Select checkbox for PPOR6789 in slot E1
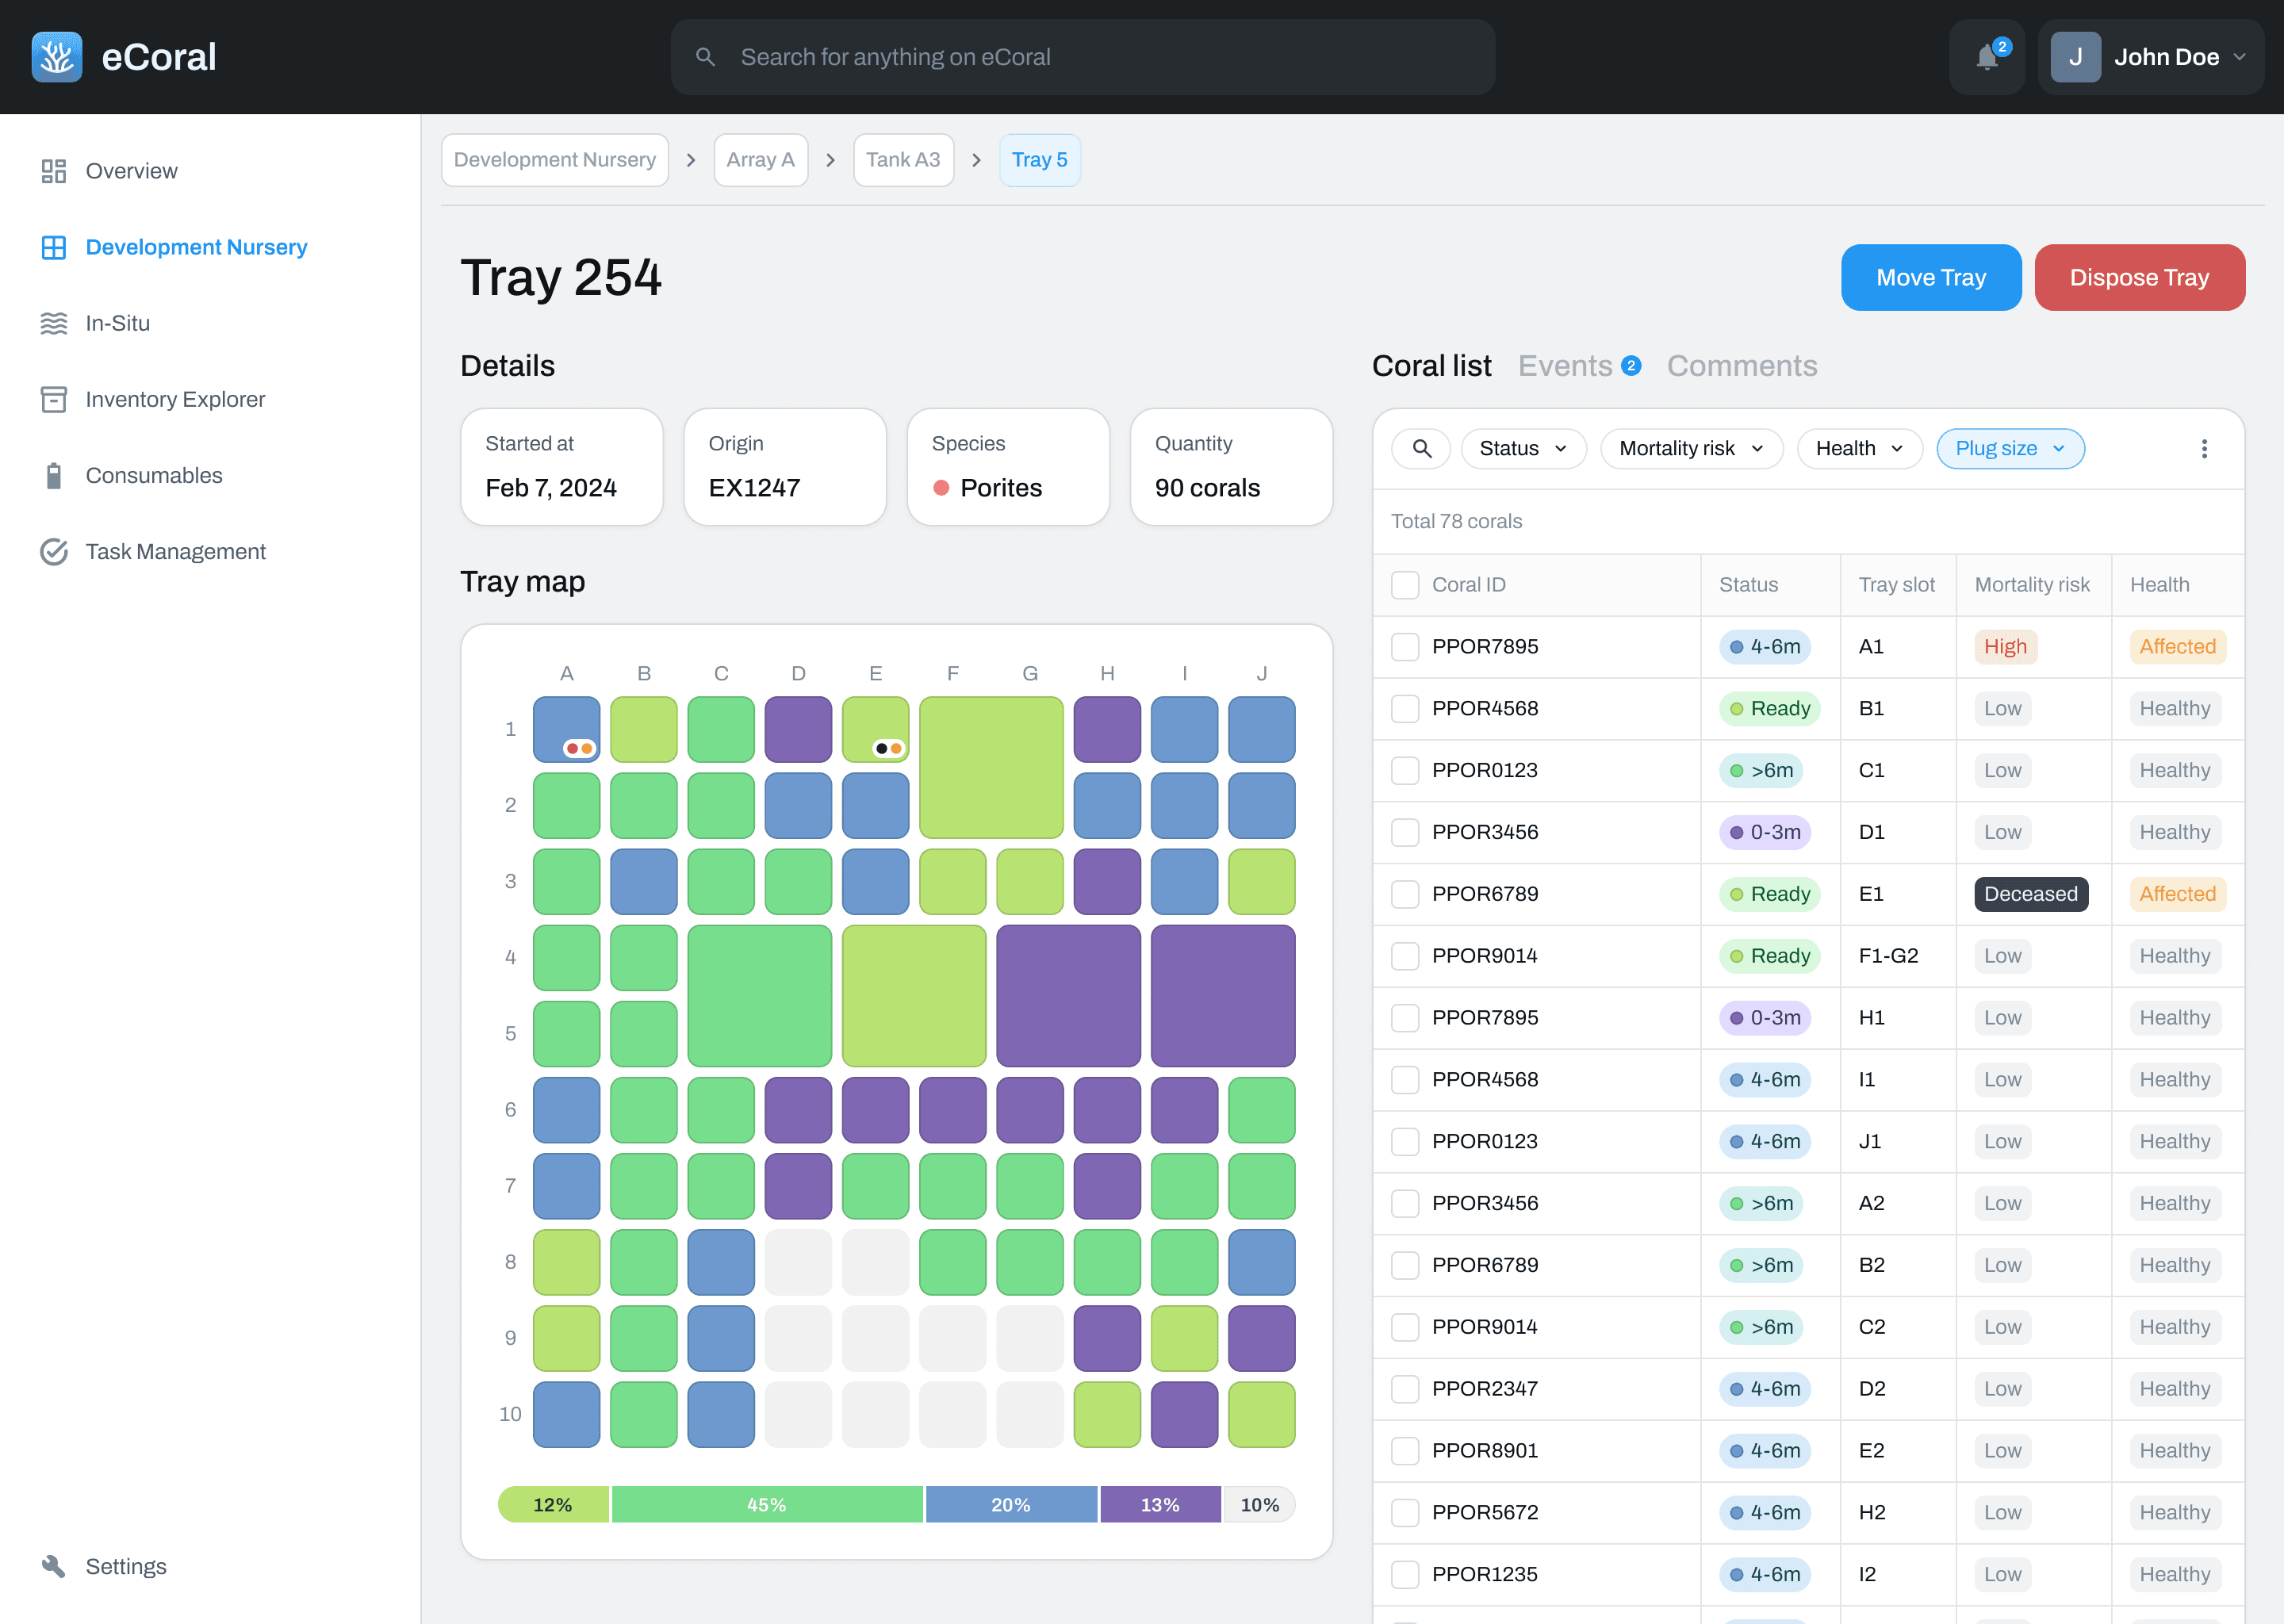Screen dimensions: 2284x1624 coord(1405,894)
